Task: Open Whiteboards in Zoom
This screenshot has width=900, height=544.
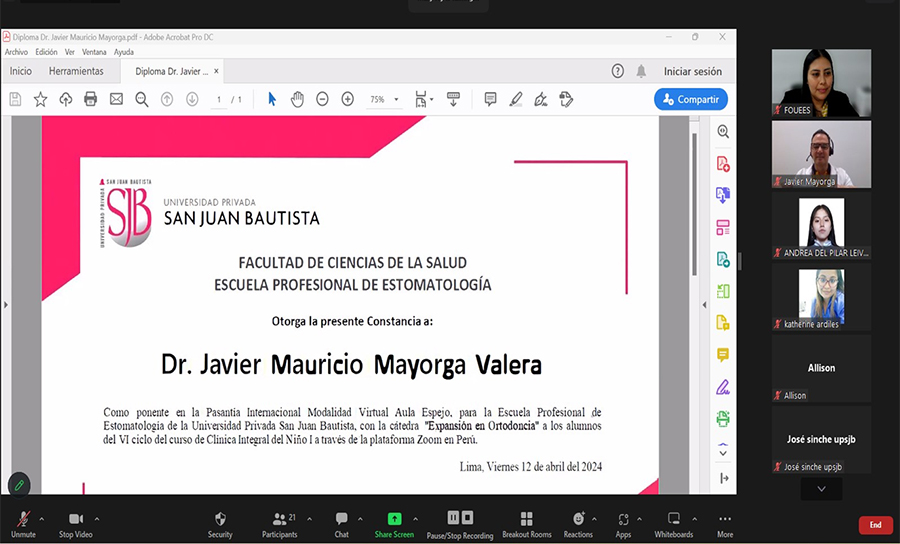Action: 674,524
